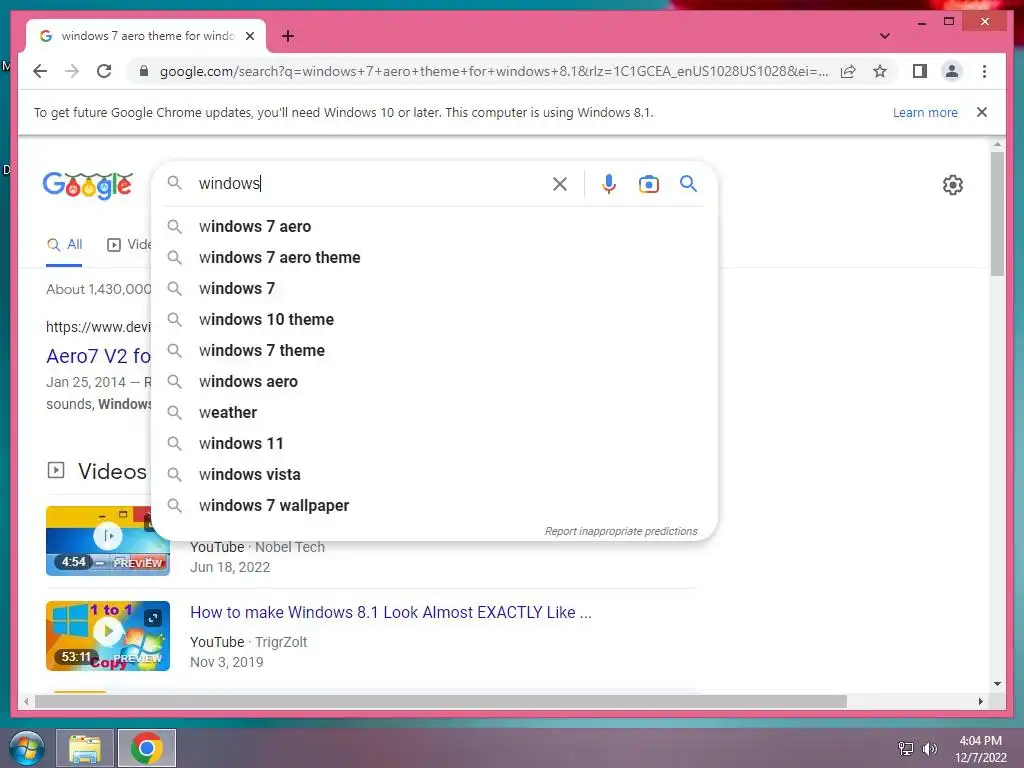Viewport: 1024px width, 768px height.
Task: Follow the Learn more link
Action: point(925,112)
